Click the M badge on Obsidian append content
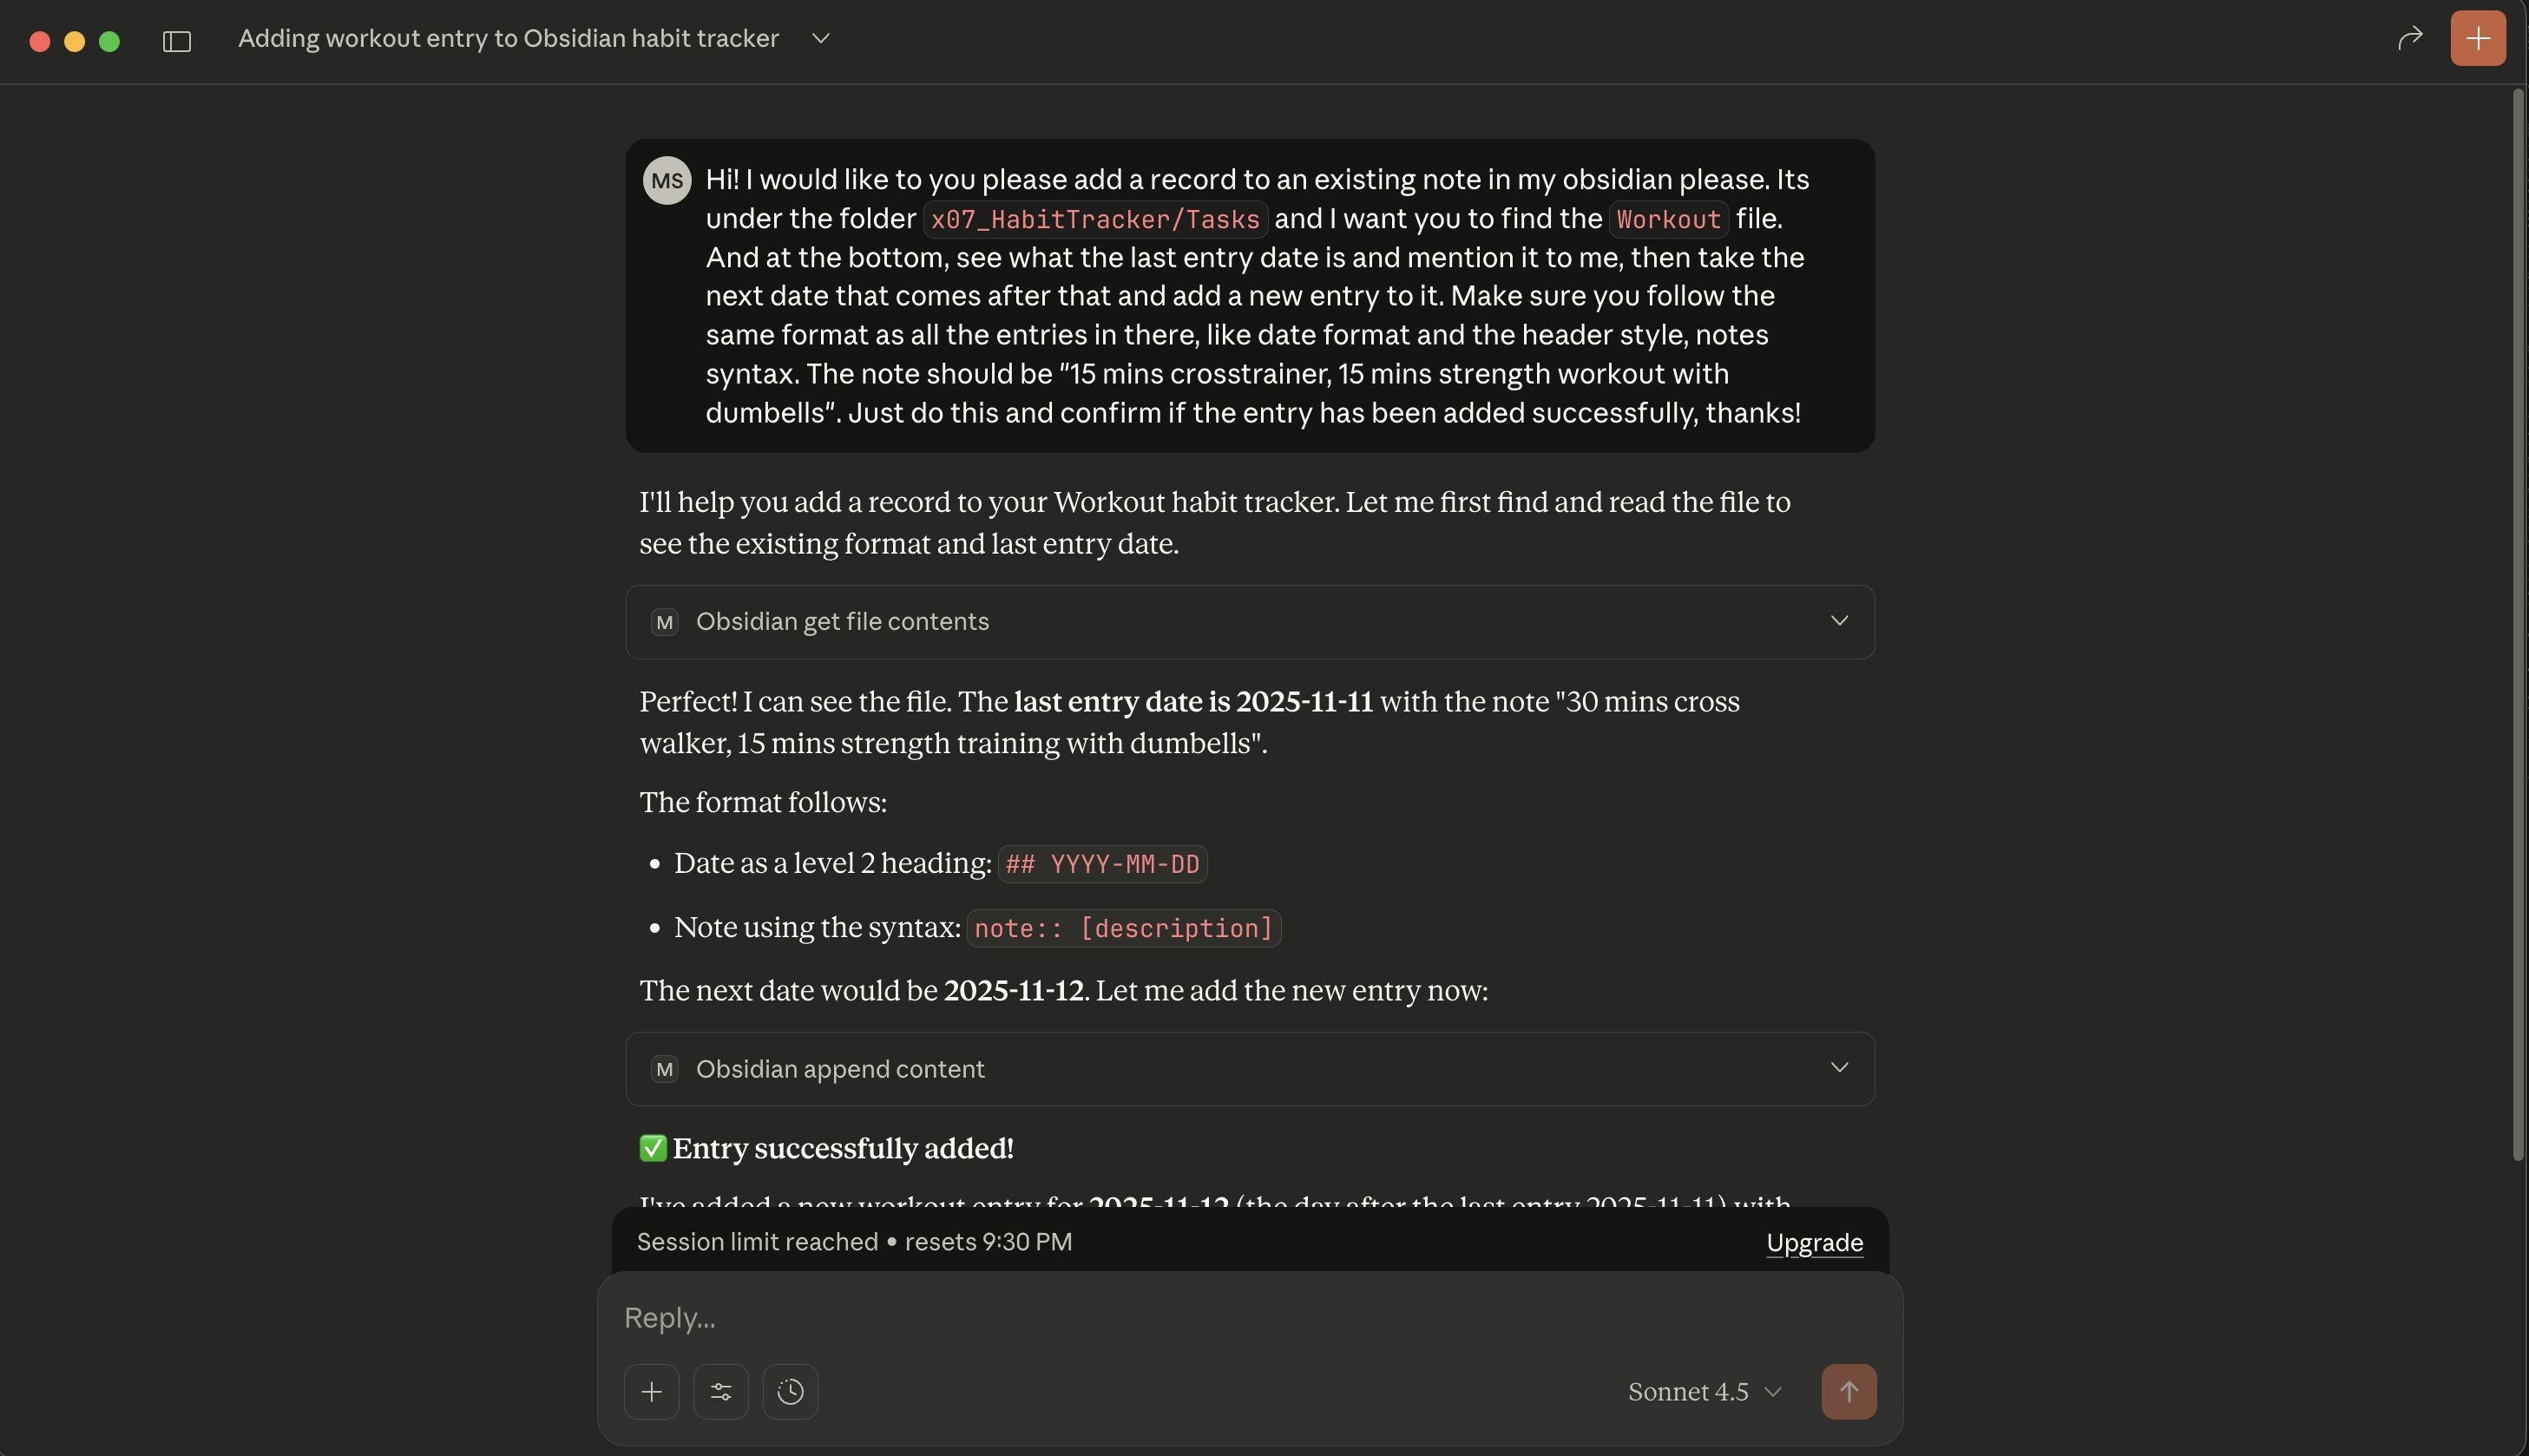Screen dimensions: 2529x1456 (663, 1069)
